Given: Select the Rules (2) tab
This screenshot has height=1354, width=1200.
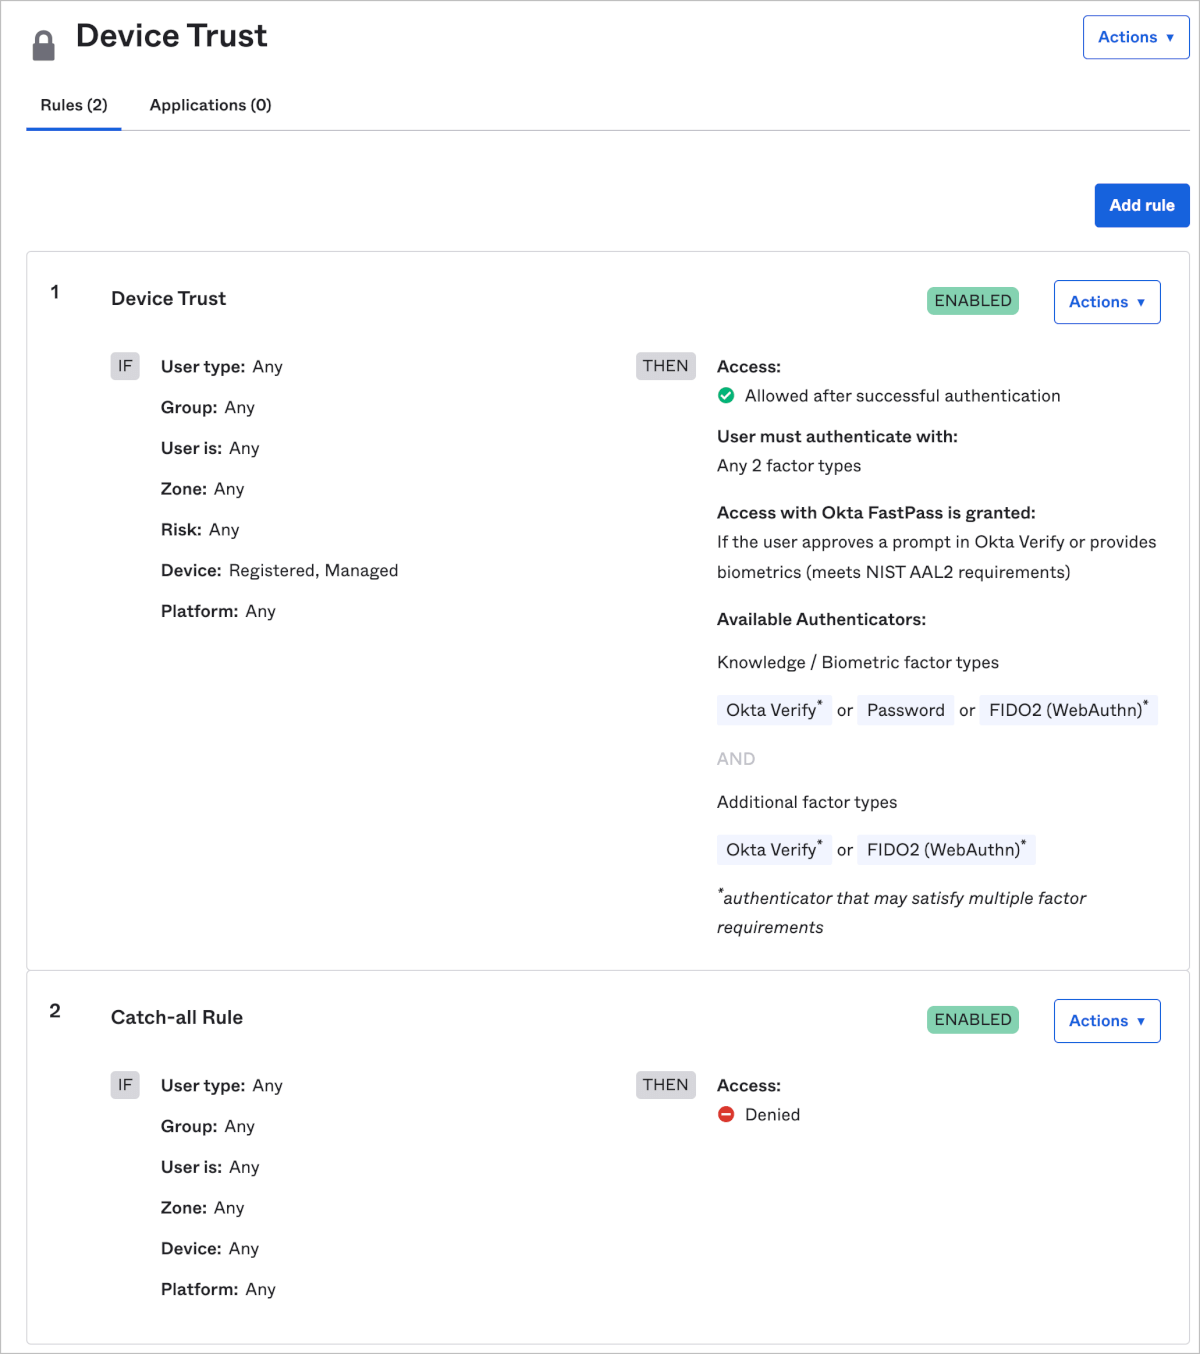Looking at the screenshot, I should tap(73, 104).
